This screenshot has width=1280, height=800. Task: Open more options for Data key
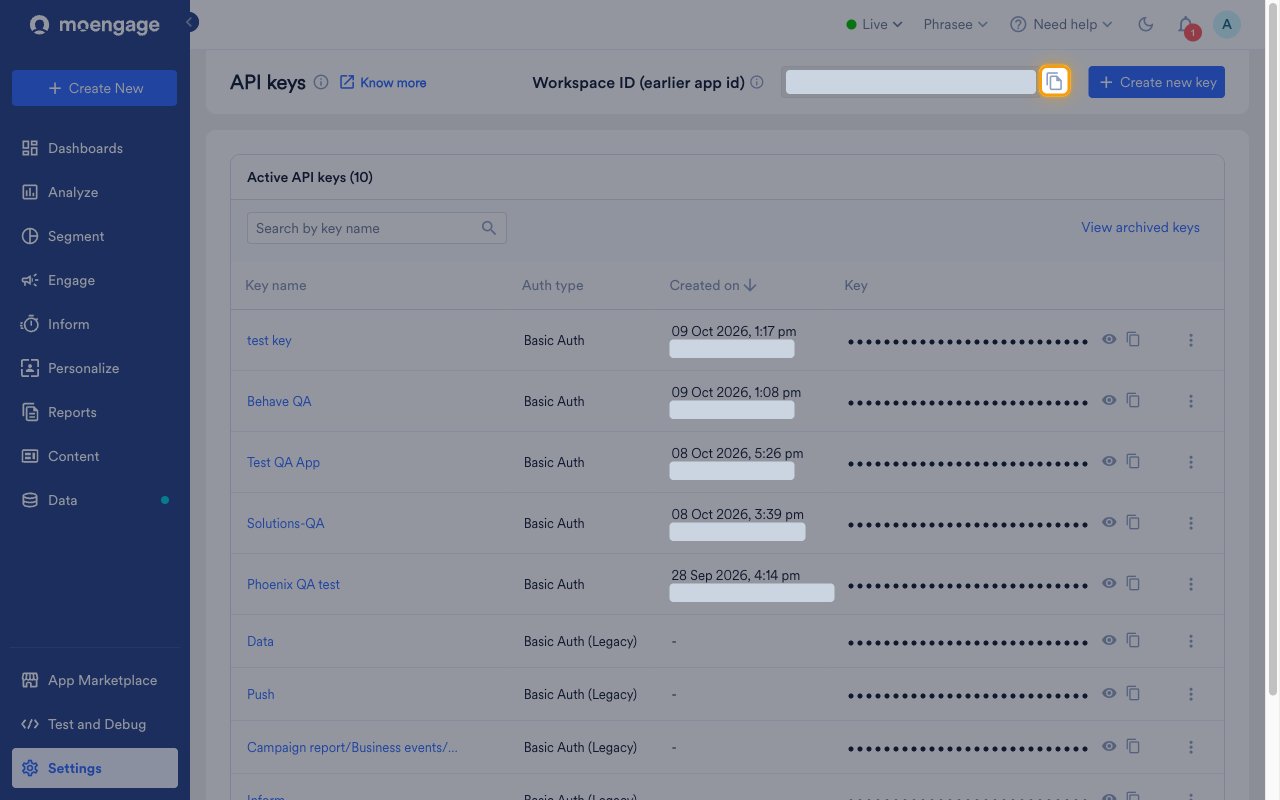1191,641
